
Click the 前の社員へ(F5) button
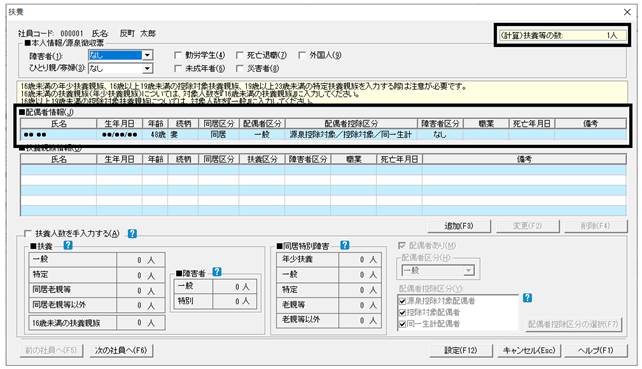pos(51,351)
